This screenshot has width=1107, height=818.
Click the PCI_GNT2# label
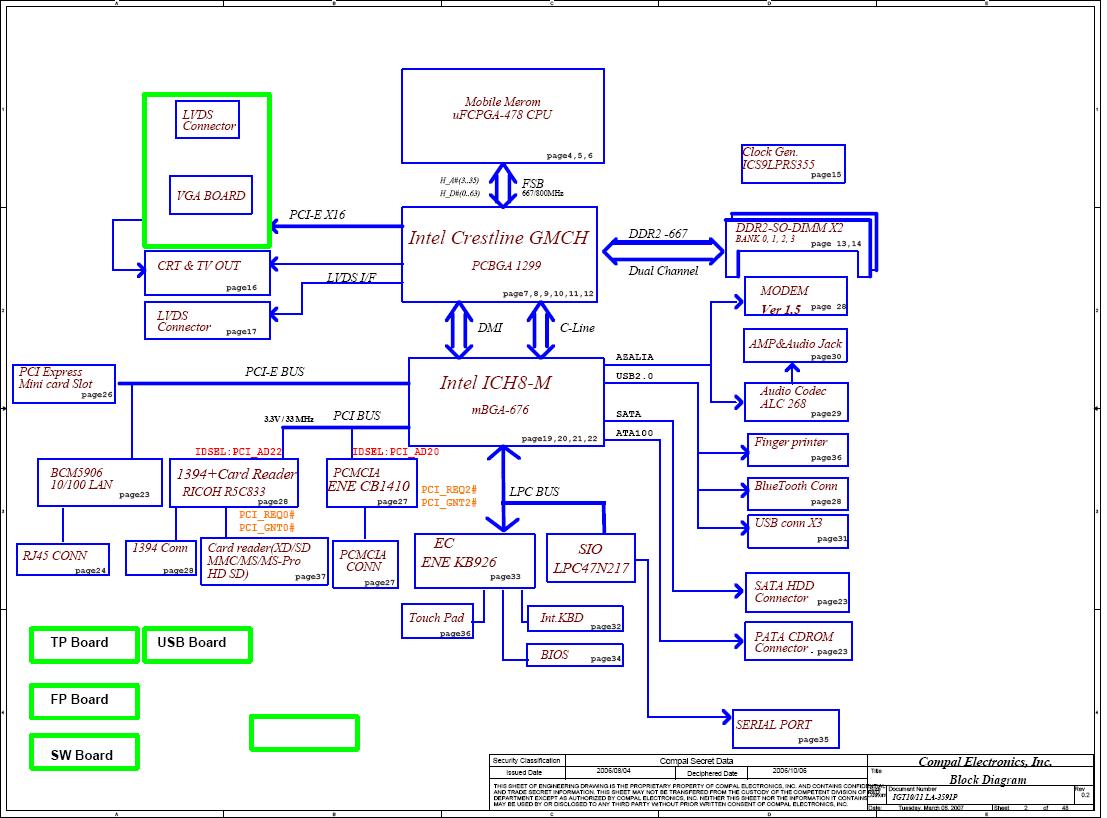449,503
